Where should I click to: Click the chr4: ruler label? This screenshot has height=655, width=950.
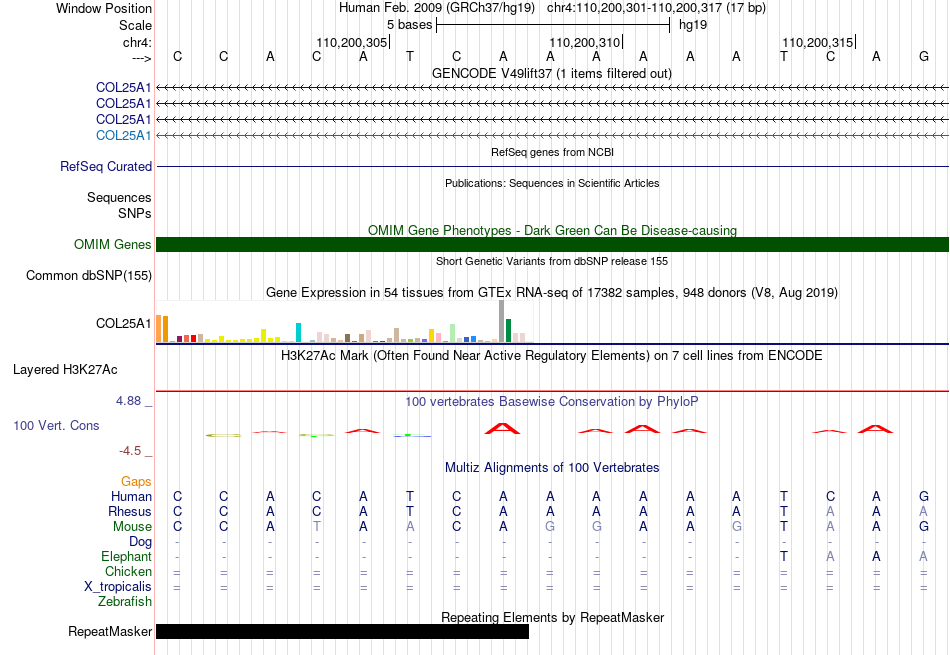[137, 42]
